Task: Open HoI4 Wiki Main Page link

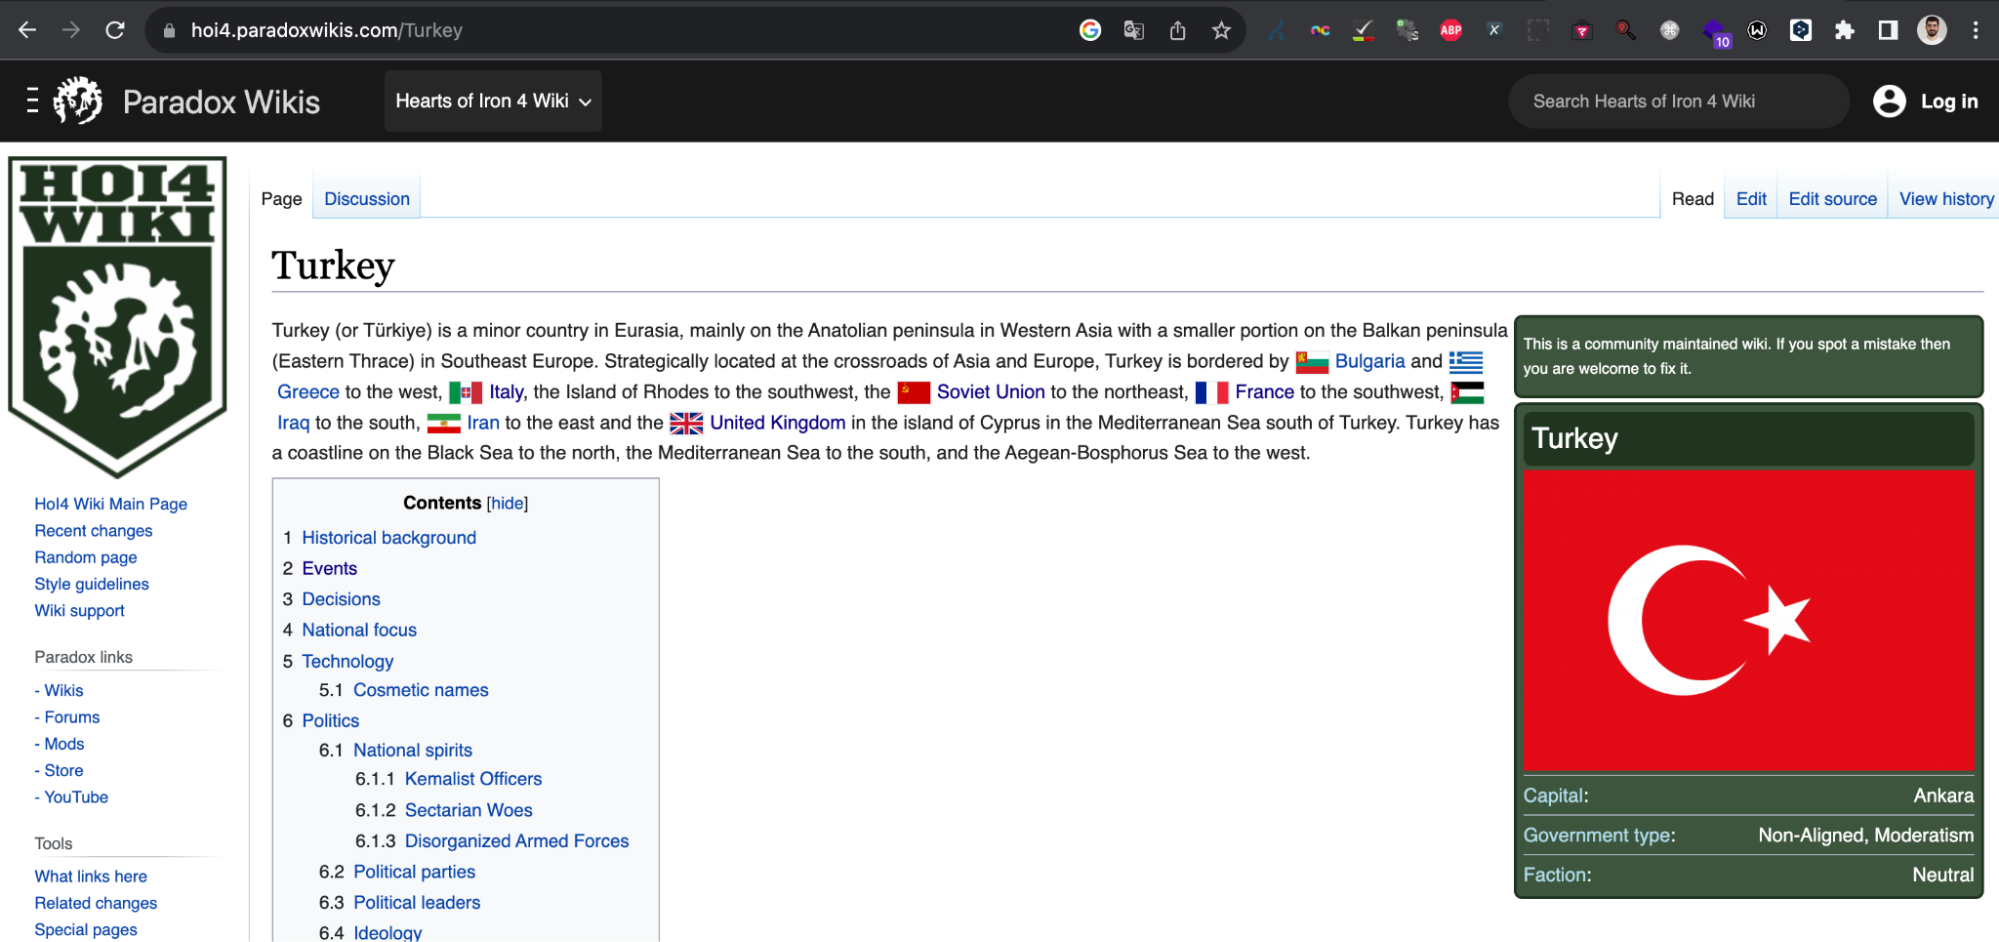Action: tap(111, 504)
